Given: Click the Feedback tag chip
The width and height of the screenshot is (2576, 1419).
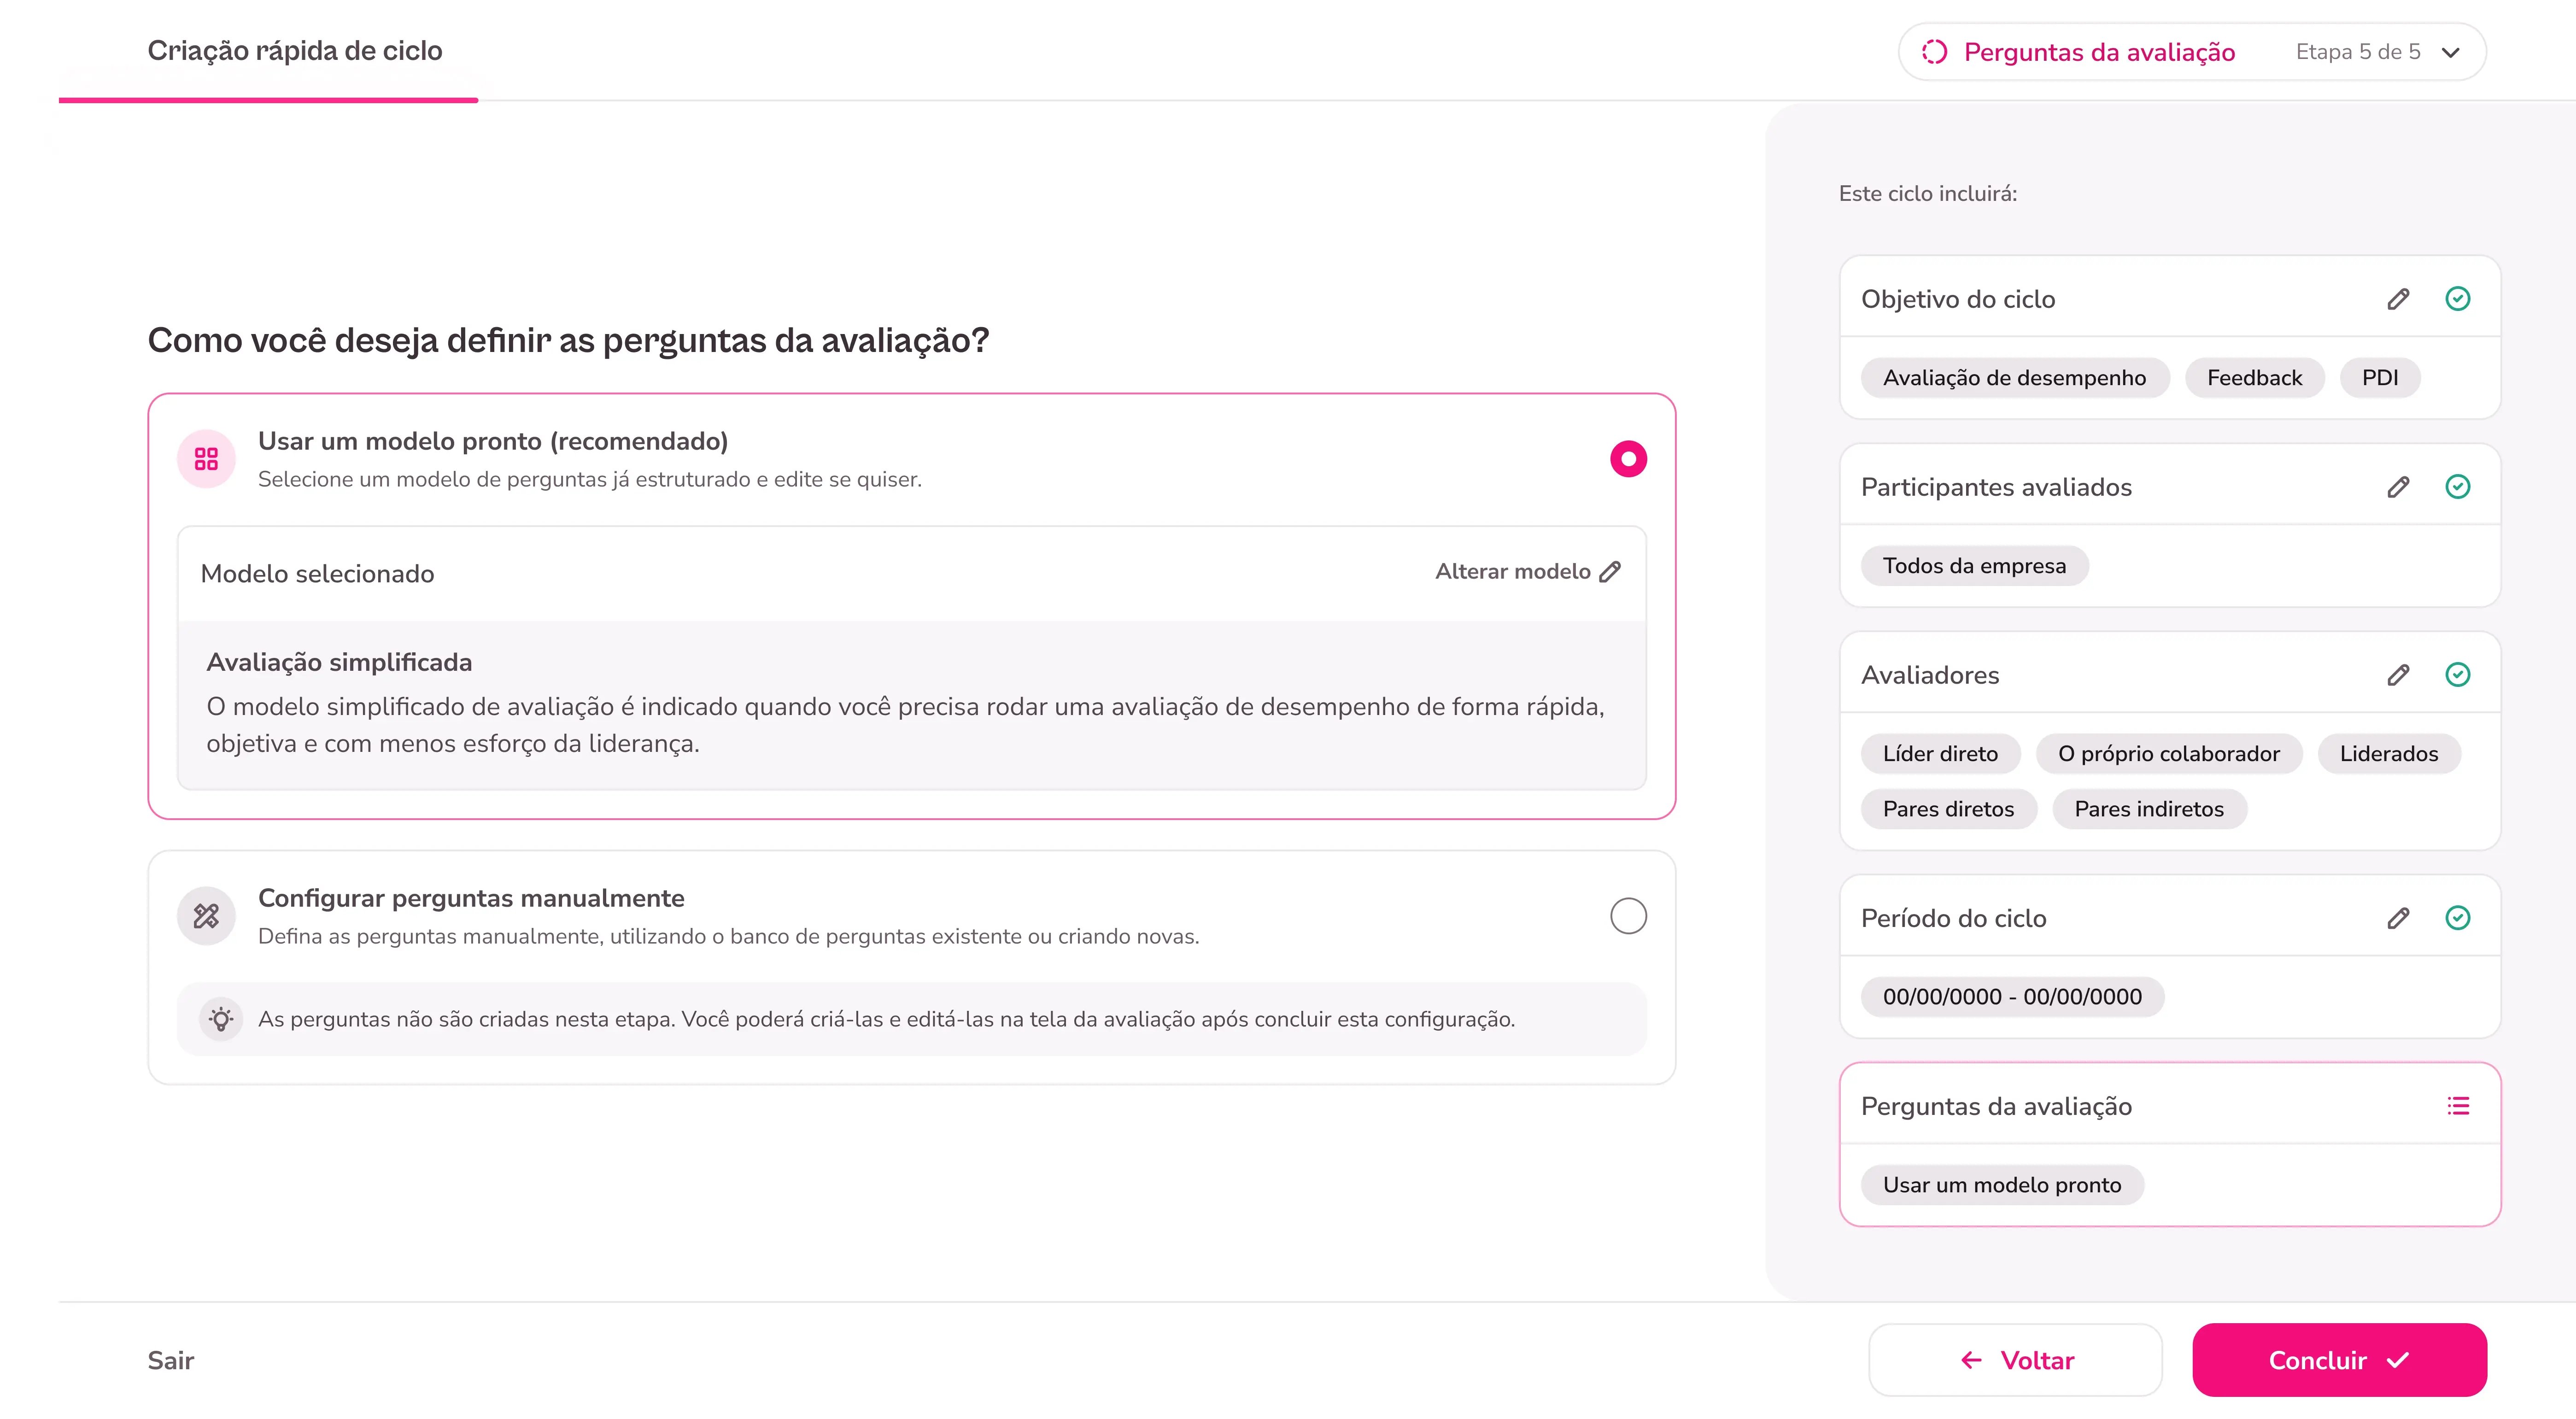Looking at the screenshot, I should pos(2254,378).
